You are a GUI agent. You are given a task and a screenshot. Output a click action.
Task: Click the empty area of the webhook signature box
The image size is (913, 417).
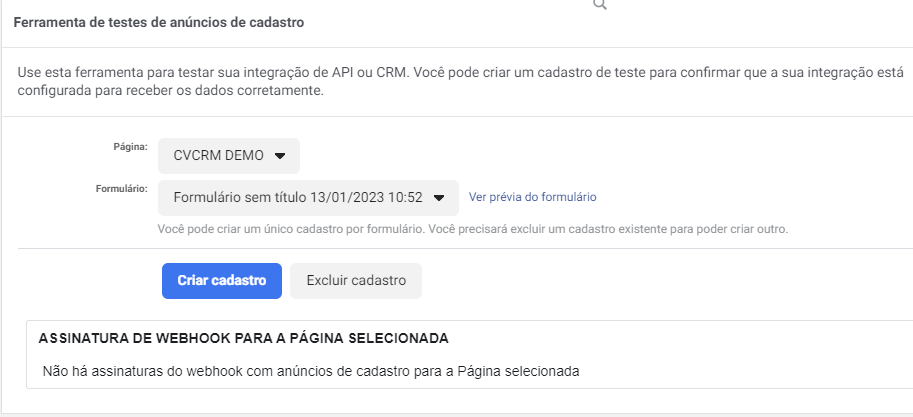point(745,355)
